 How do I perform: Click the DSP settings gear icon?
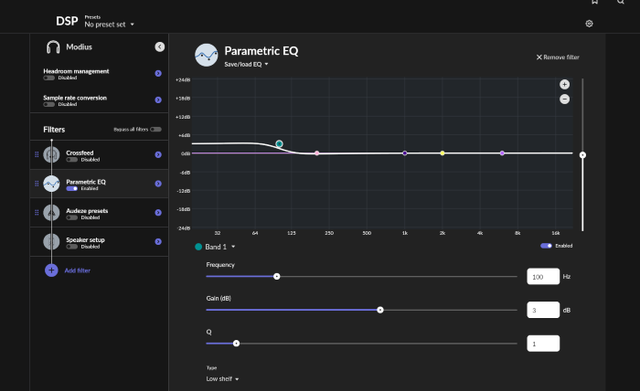point(589,24)
